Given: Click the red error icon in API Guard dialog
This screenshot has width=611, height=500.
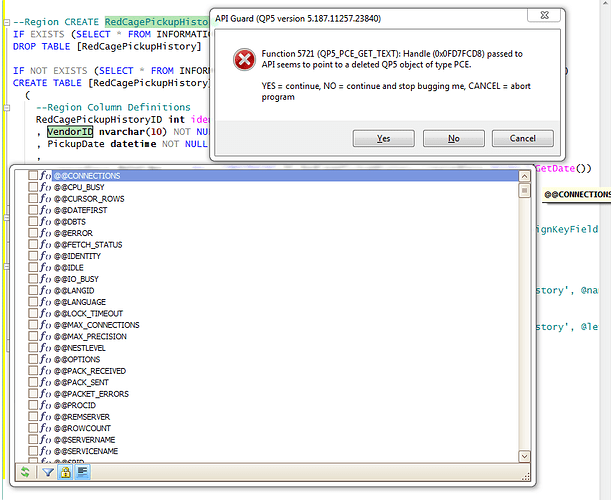Looking at the screenshot, I should [244, 60].
